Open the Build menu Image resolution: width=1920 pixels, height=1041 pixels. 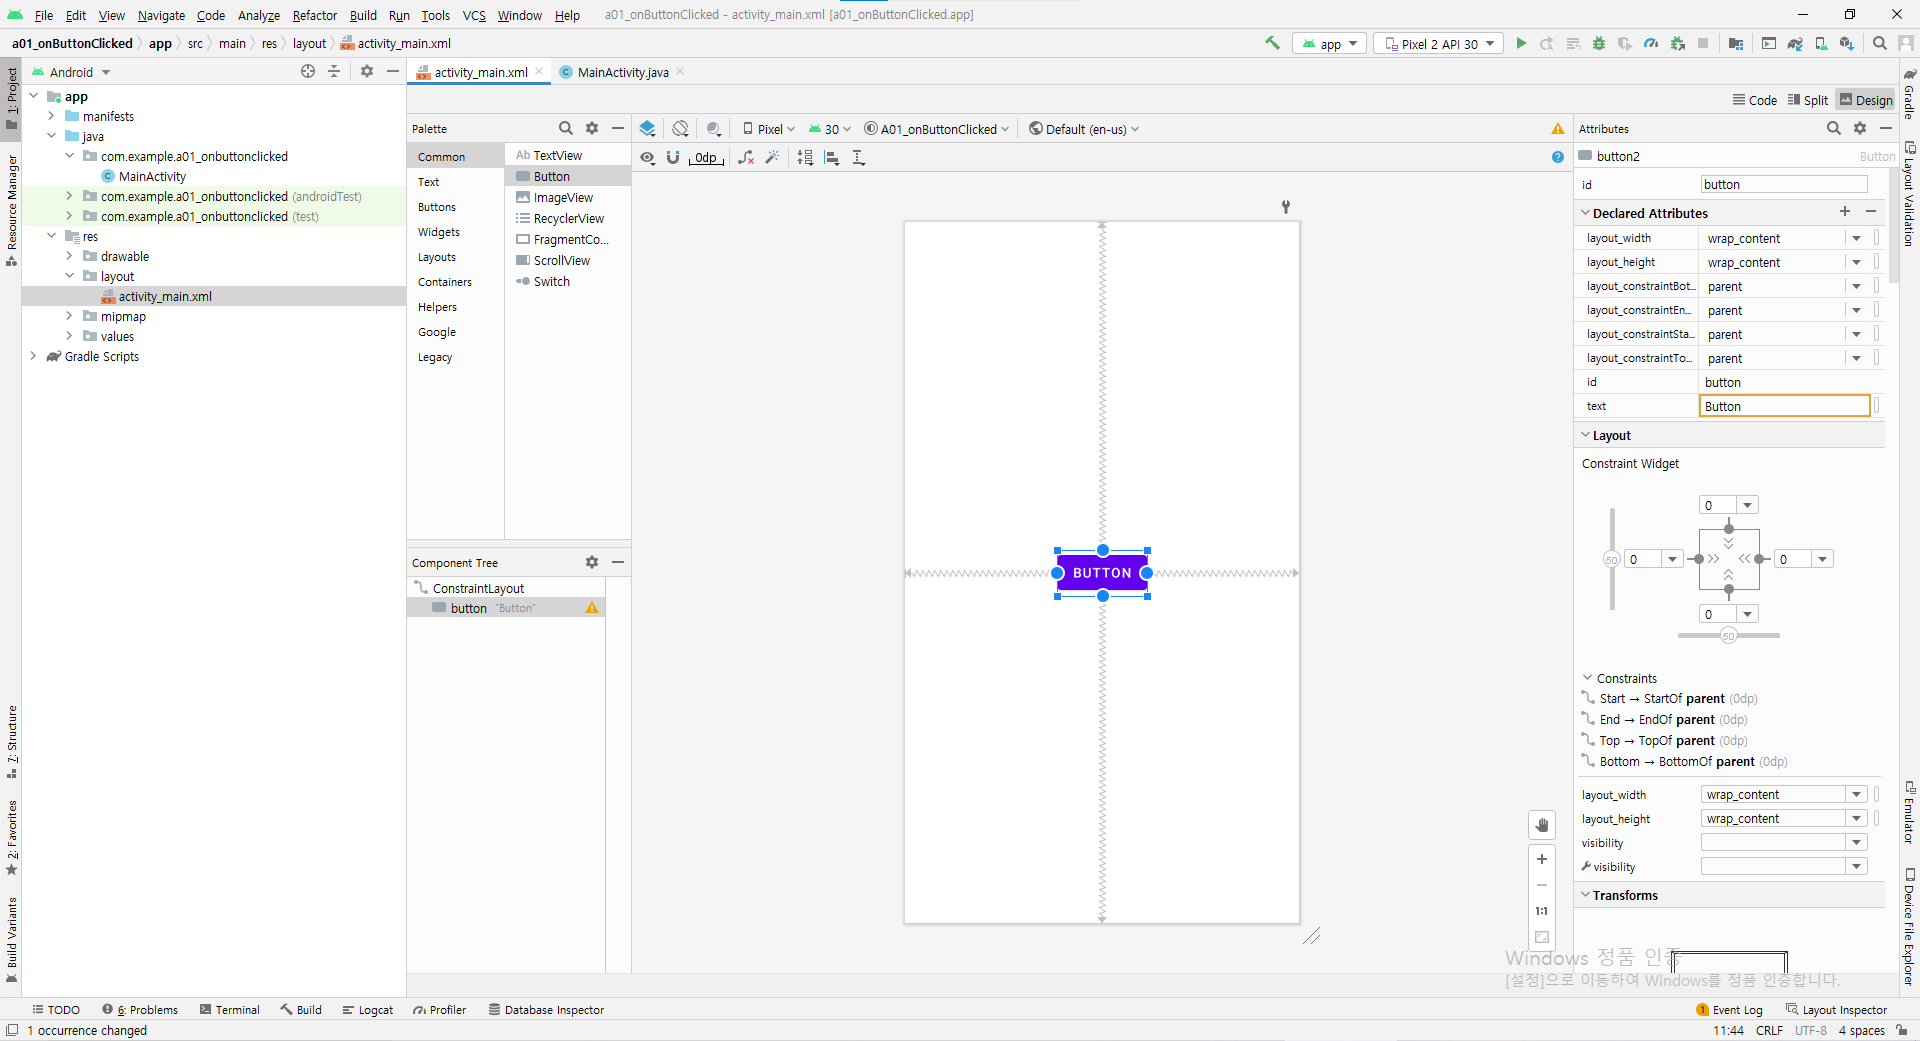pyautogui.click(x=363, y=15)
